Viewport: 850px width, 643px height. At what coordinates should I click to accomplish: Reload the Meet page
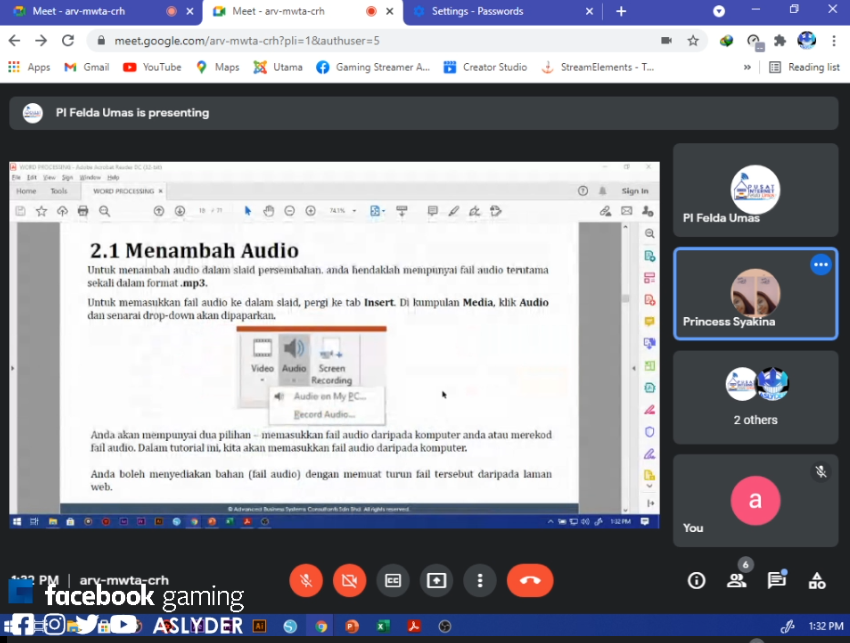[x=68, y=41]
